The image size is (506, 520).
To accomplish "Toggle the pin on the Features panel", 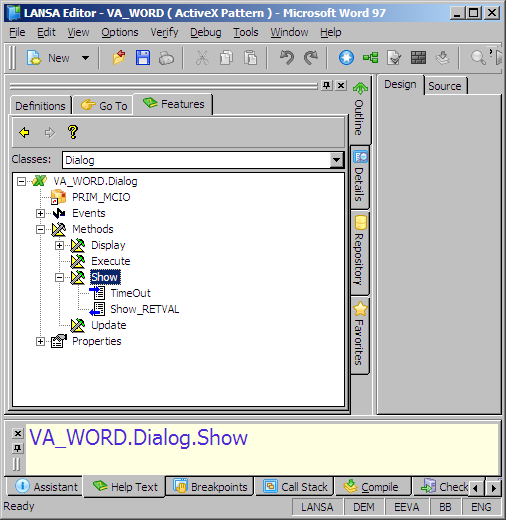I will point(327,85).
